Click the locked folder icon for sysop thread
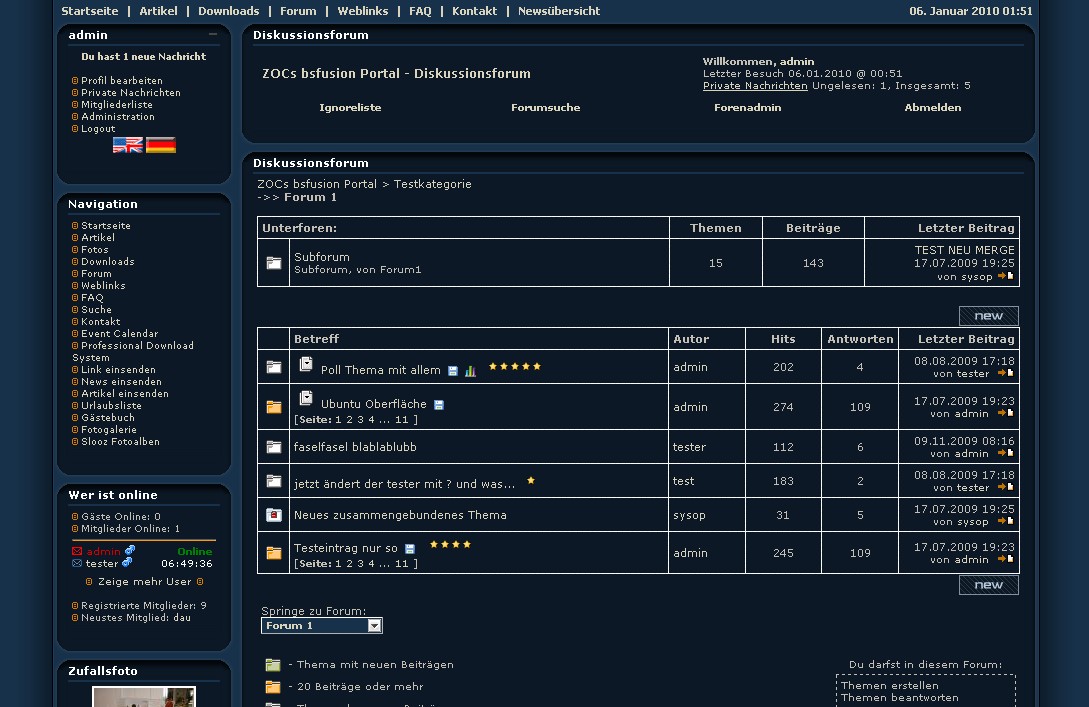The image size is (1089, 707). click(273, 515)
